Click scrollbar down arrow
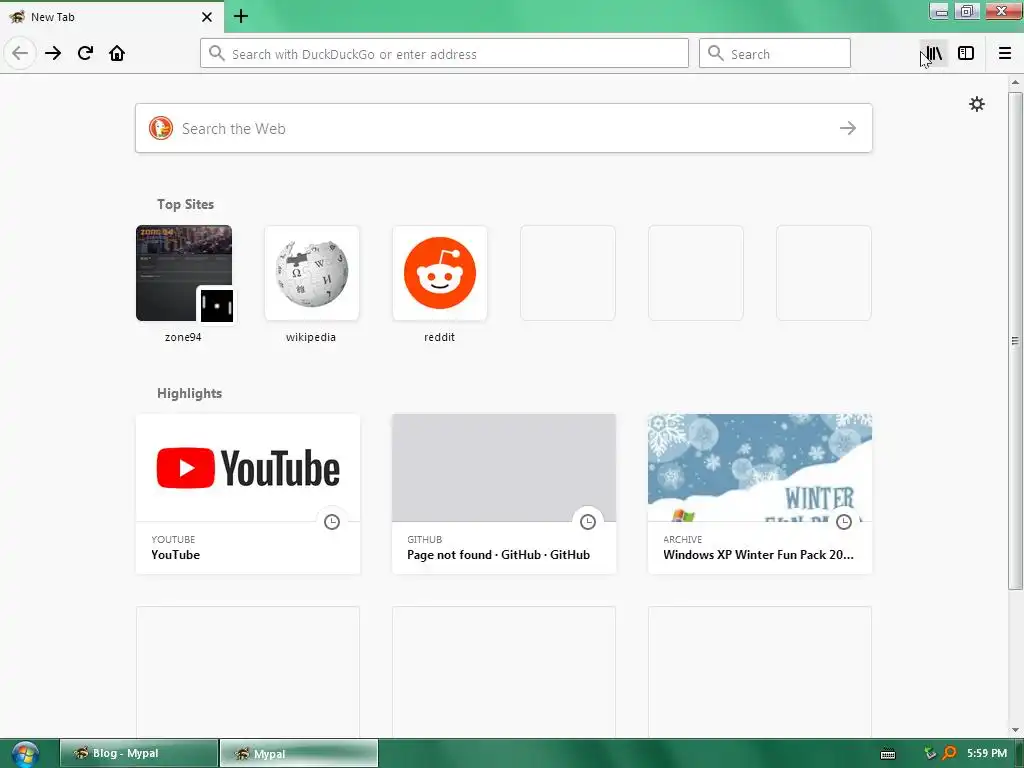Image resolution: width=1024 pixels, height=768 pixels. [1015, 730]
